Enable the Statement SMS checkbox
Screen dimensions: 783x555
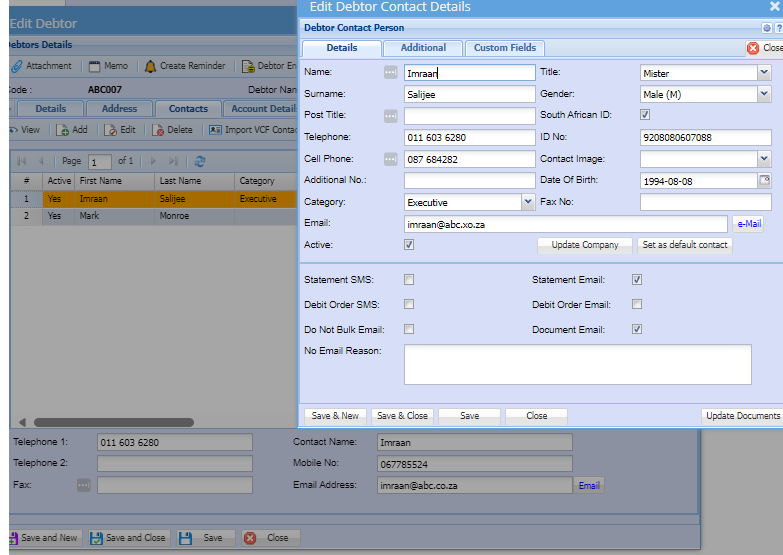pos(409,280)
